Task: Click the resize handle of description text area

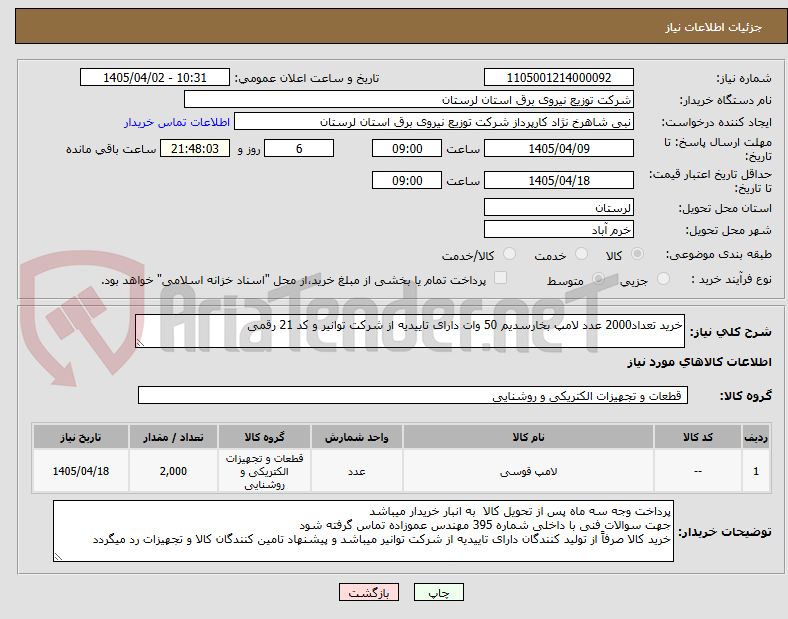Action: (140, 343)
